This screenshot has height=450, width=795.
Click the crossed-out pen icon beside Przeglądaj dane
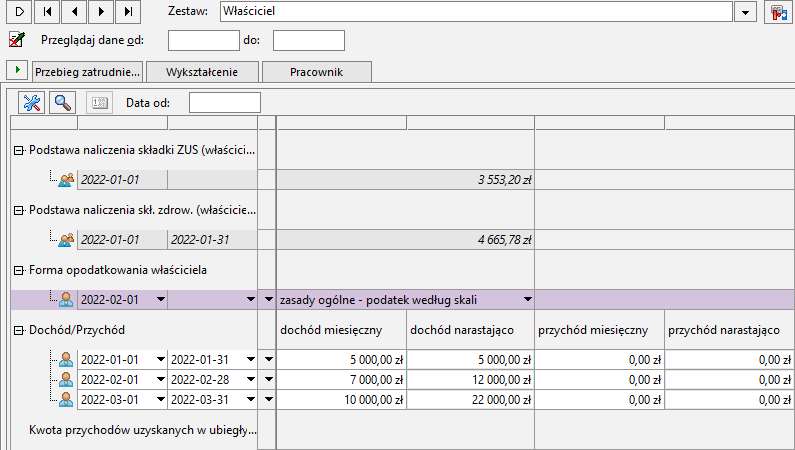[16, 40]
